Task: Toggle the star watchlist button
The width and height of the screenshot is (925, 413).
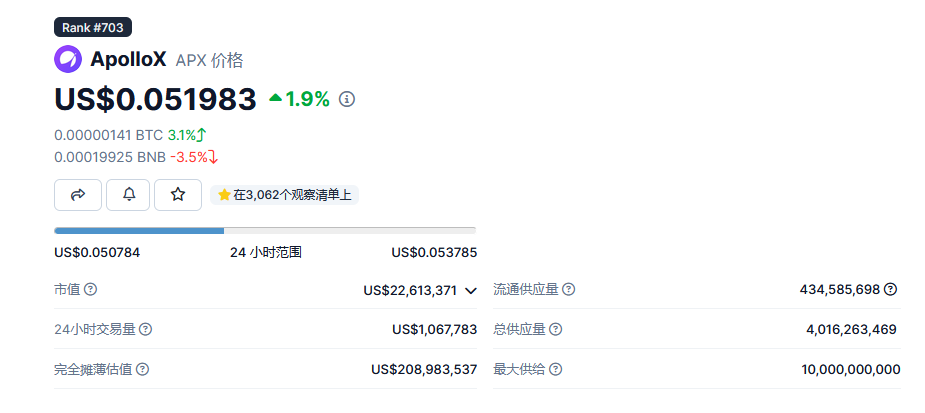Action: click(178, 195)
